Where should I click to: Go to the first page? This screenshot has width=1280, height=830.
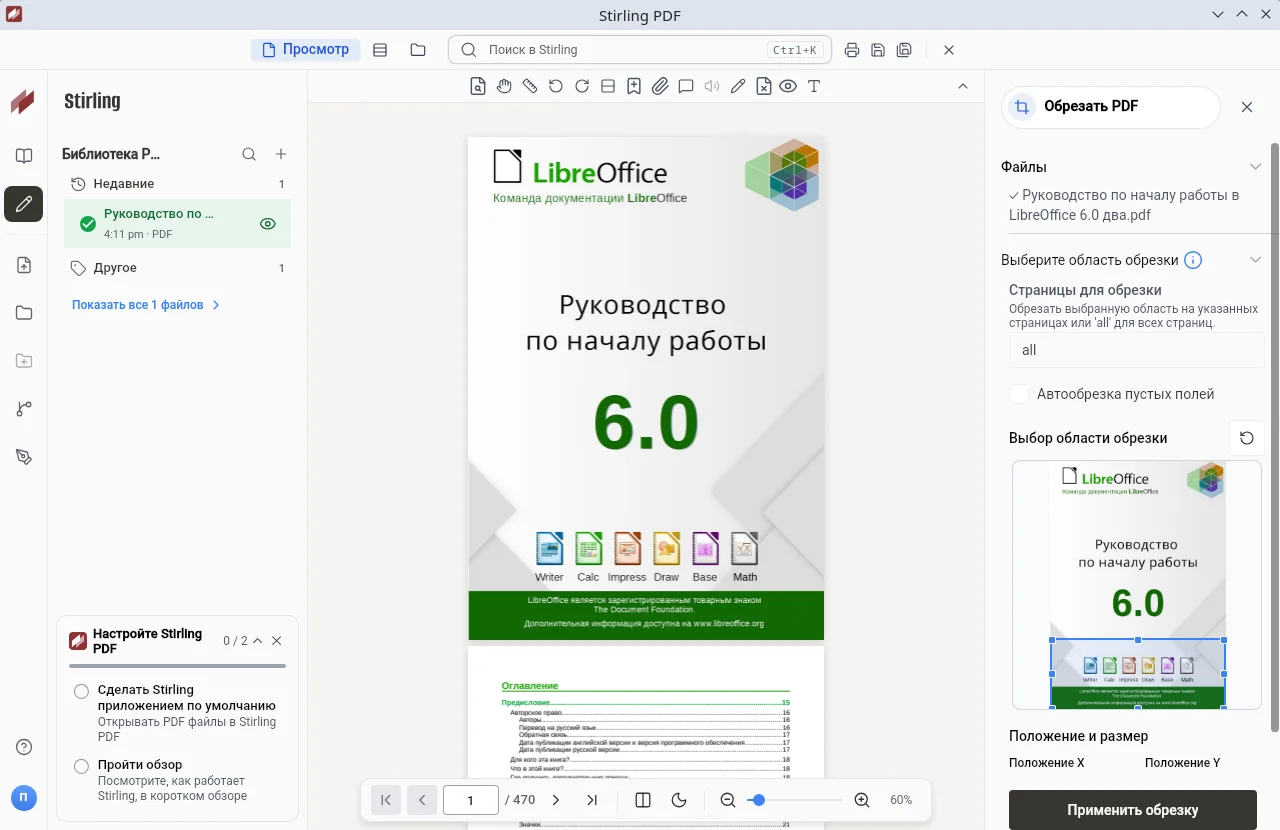coord(386,800)
